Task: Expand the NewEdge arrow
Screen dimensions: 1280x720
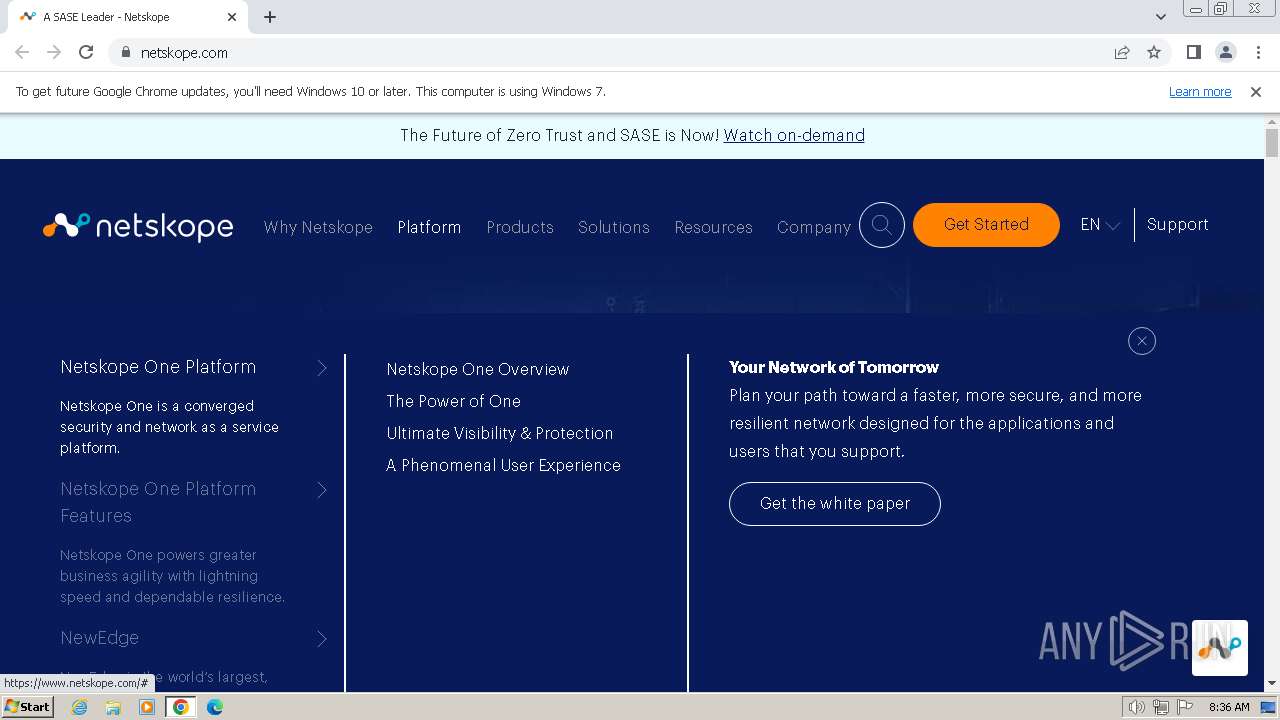Action: click(322, 639)
